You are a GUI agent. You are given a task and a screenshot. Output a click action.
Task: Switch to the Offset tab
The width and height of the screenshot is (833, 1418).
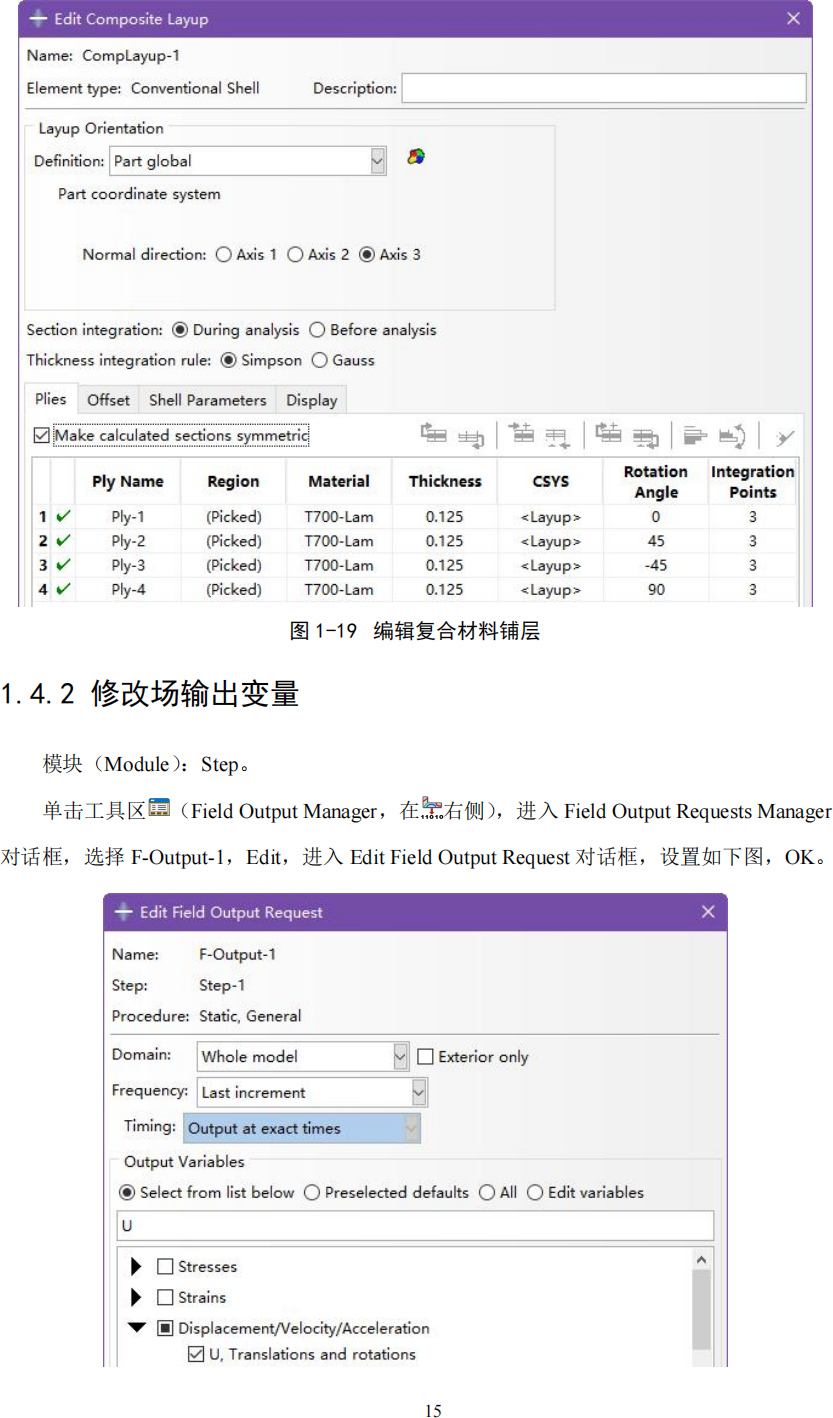tap(108, 400)
